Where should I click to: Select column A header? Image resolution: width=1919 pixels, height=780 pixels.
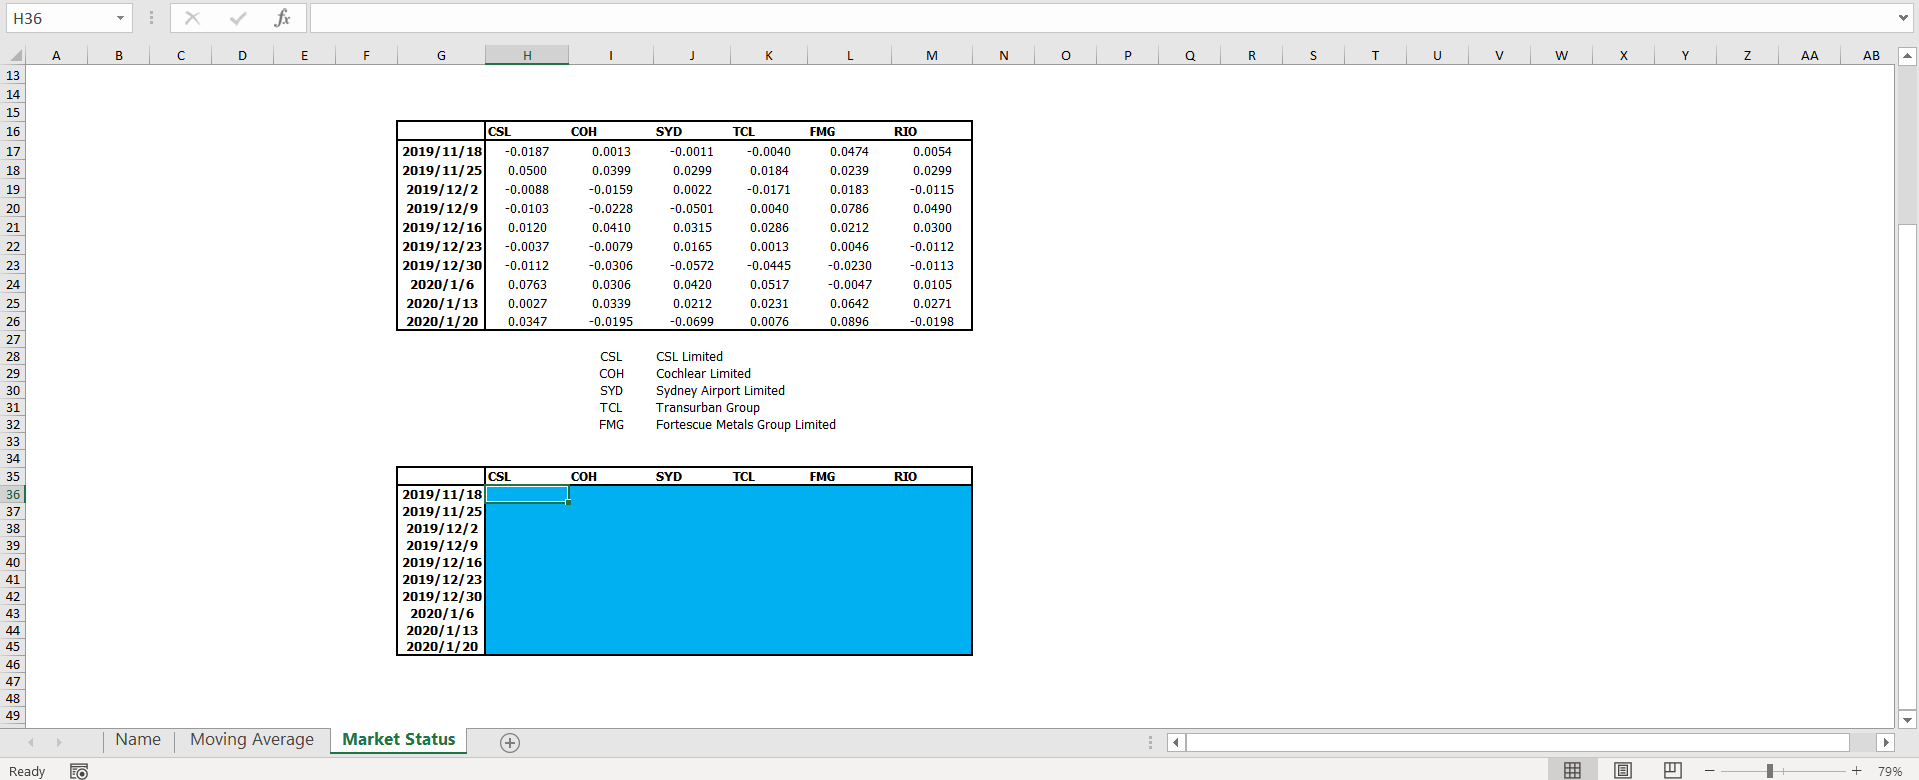[x=56, y=55]
